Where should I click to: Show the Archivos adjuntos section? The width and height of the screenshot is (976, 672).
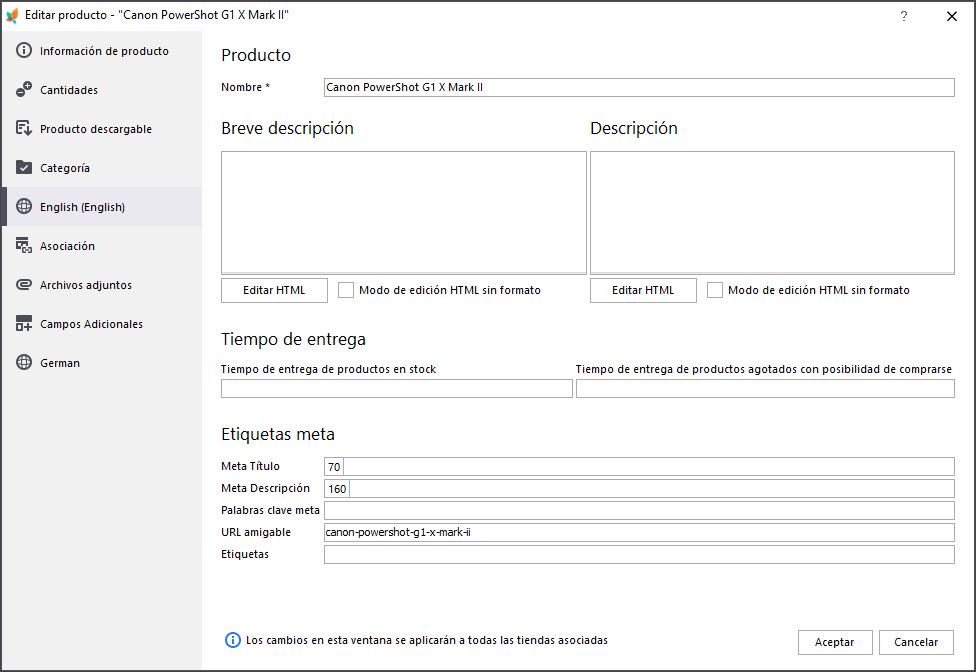pos(102,285)
